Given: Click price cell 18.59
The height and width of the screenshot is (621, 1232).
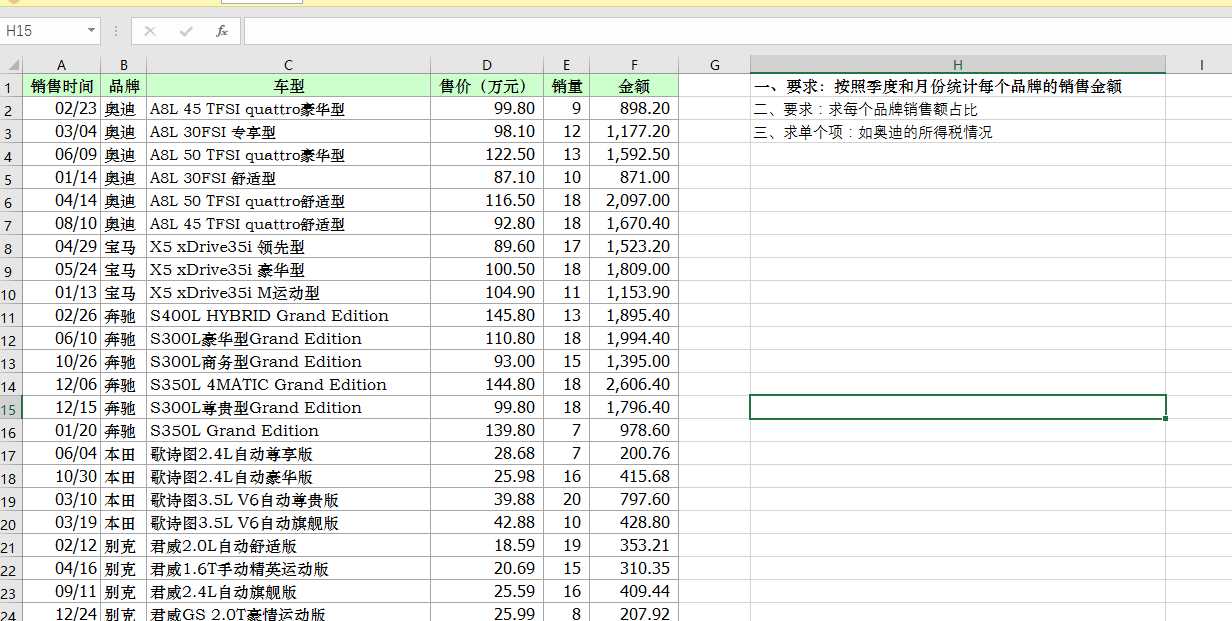Looking at the screenshot, I should 487,546.
